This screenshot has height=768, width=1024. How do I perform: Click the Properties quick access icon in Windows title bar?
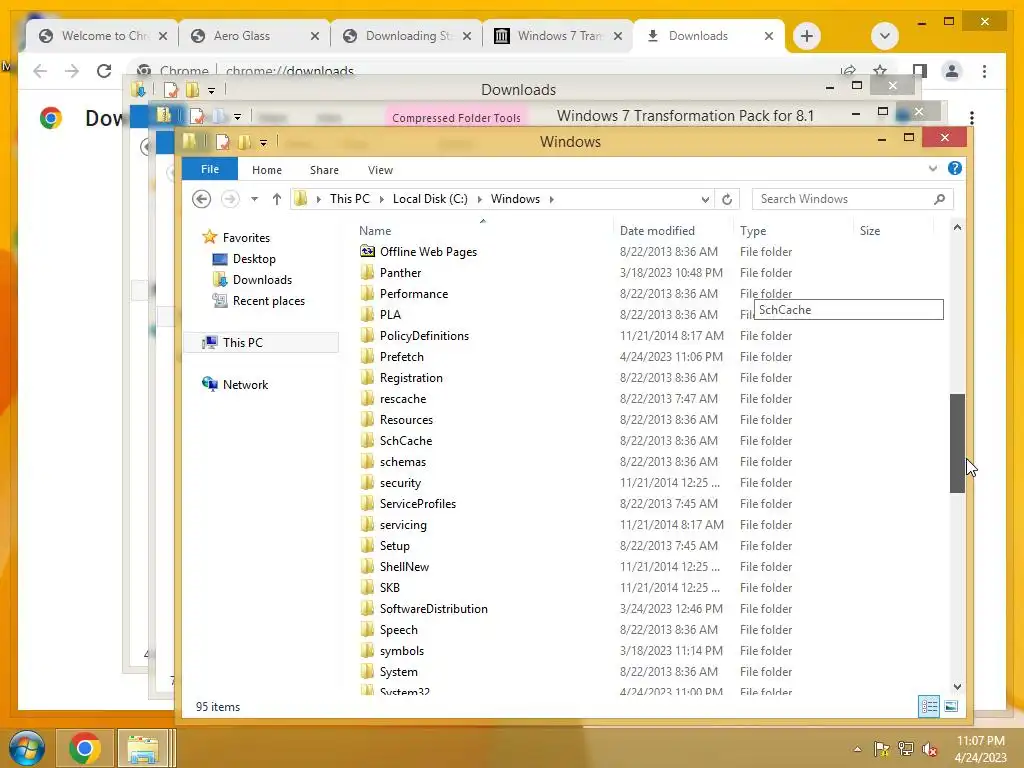(x=223, y=142)
